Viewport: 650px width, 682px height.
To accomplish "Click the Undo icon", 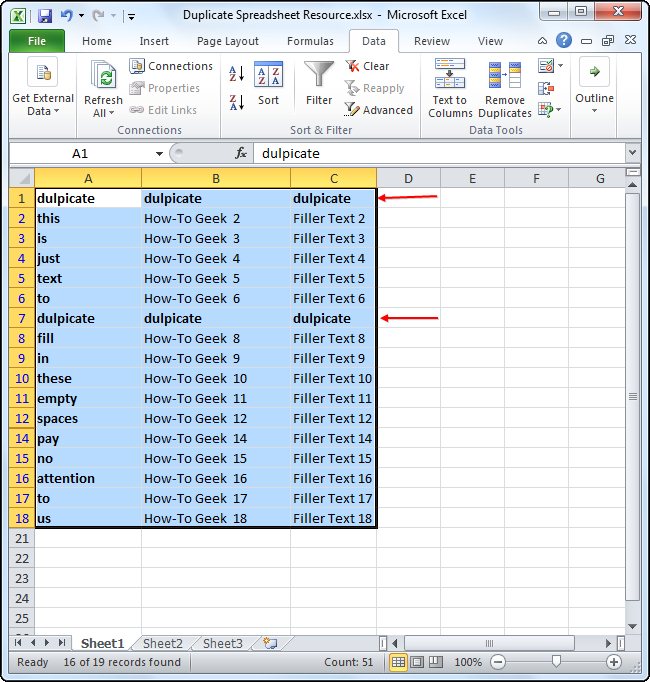I will pos(67,16).
